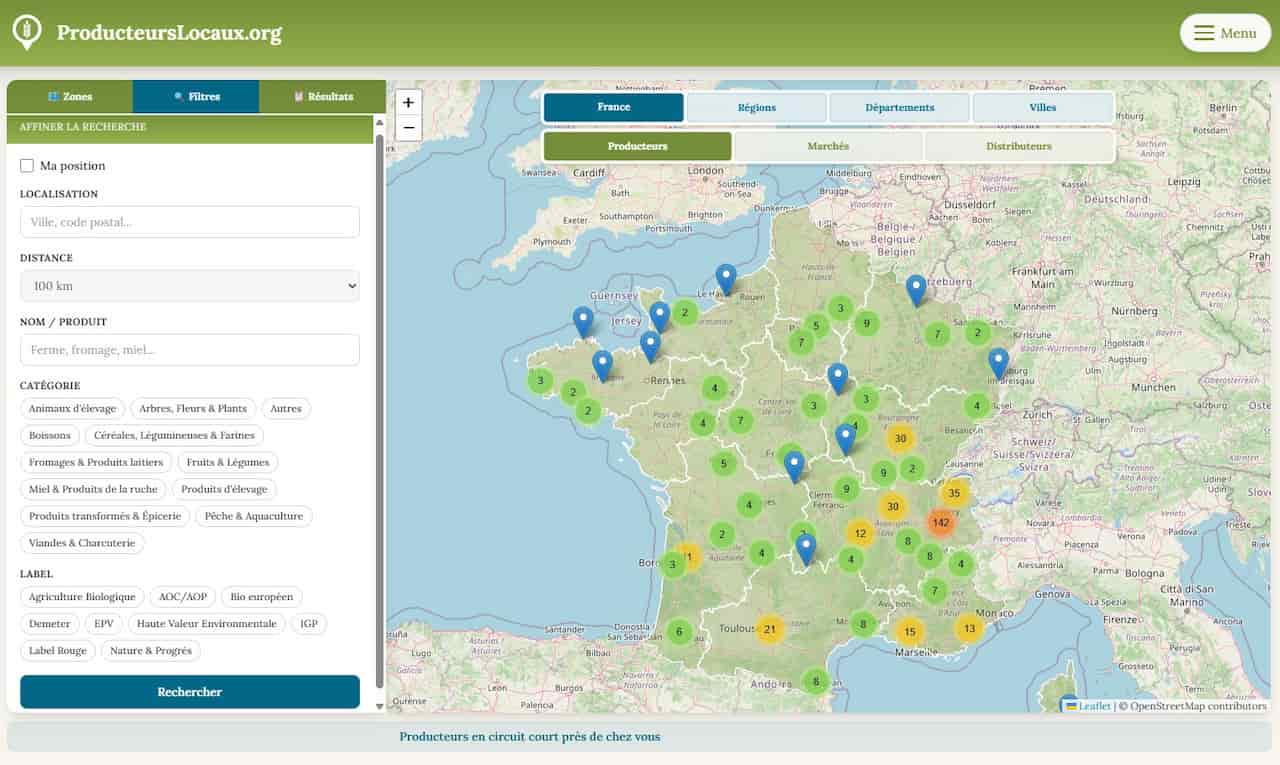
Task: Open the OpenStreetMap contributors link
Action: pos(1198,706)
